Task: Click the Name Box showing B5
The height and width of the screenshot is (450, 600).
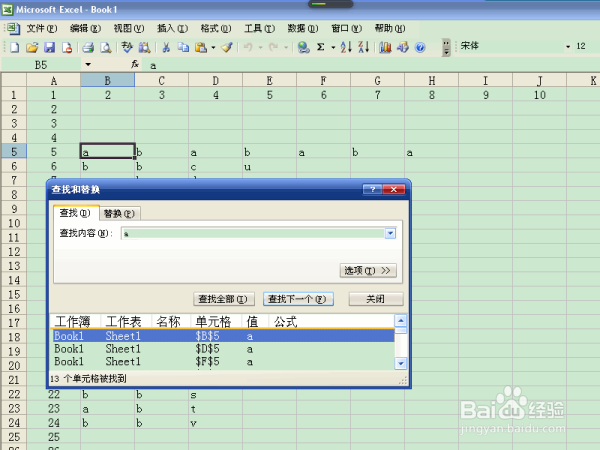Action: click(x=41, y=65)
